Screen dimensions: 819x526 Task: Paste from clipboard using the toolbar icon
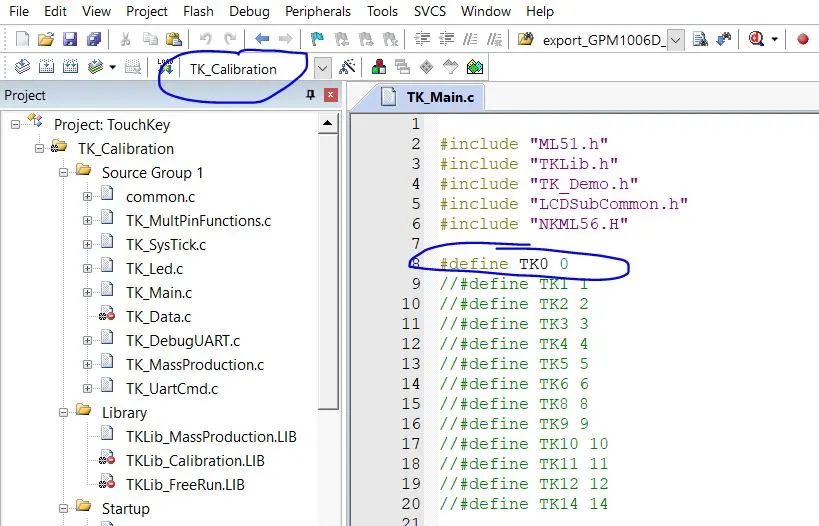[173, 39]
